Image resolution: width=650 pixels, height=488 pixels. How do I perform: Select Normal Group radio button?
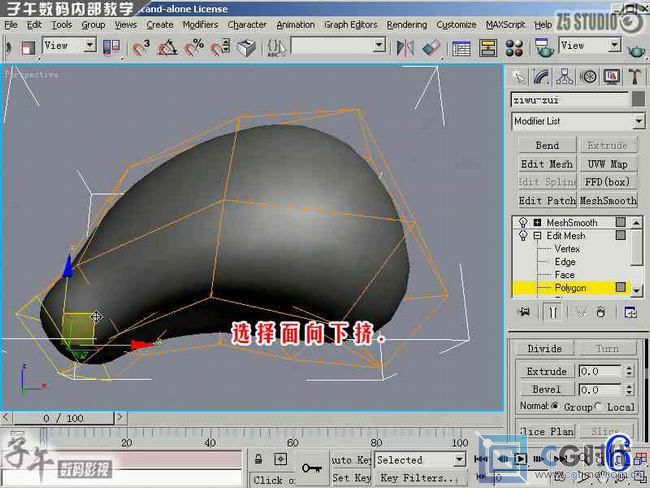(555, 405)
